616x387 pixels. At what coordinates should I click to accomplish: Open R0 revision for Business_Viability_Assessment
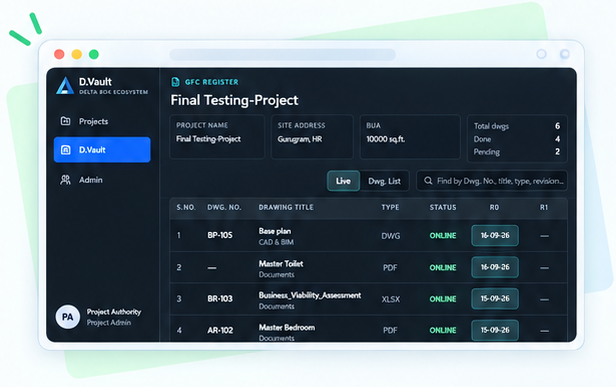pyautogui.click(x=495, y=299)
